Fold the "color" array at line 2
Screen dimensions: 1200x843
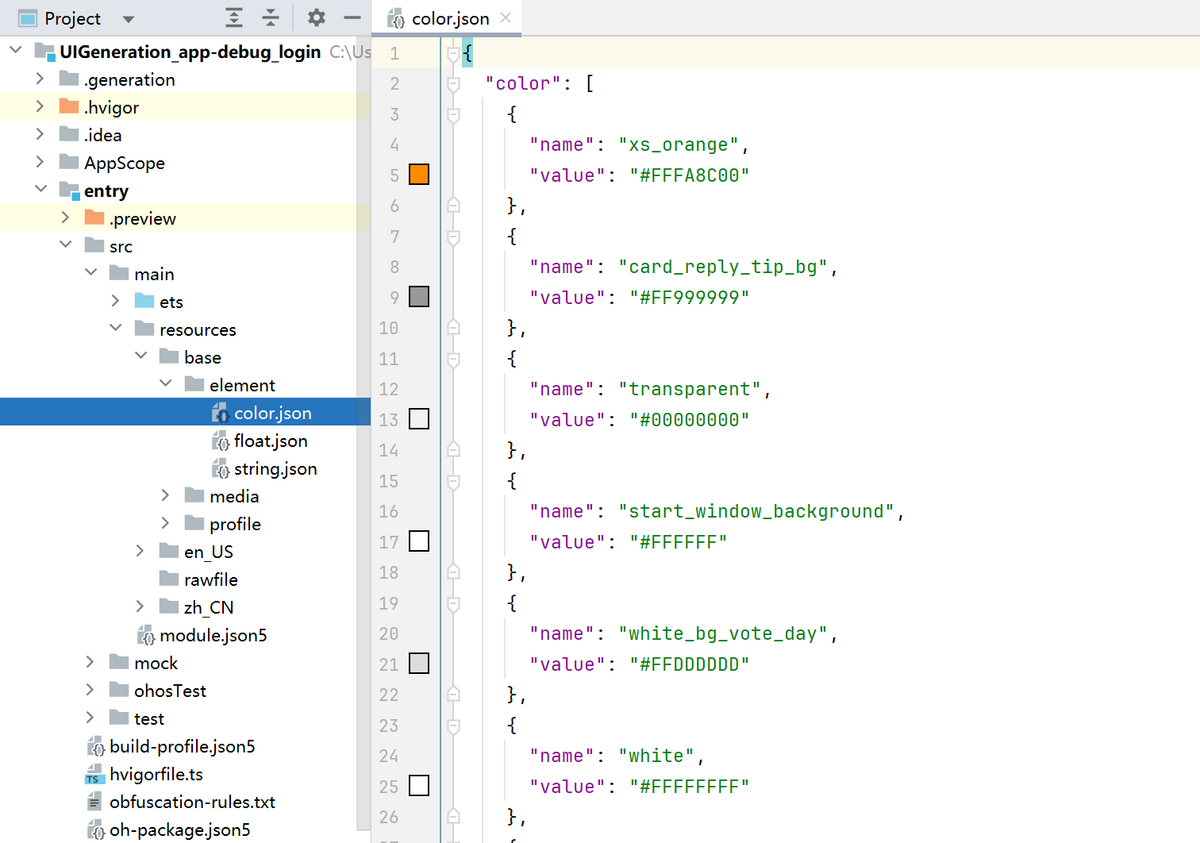(x=453, y=84)
